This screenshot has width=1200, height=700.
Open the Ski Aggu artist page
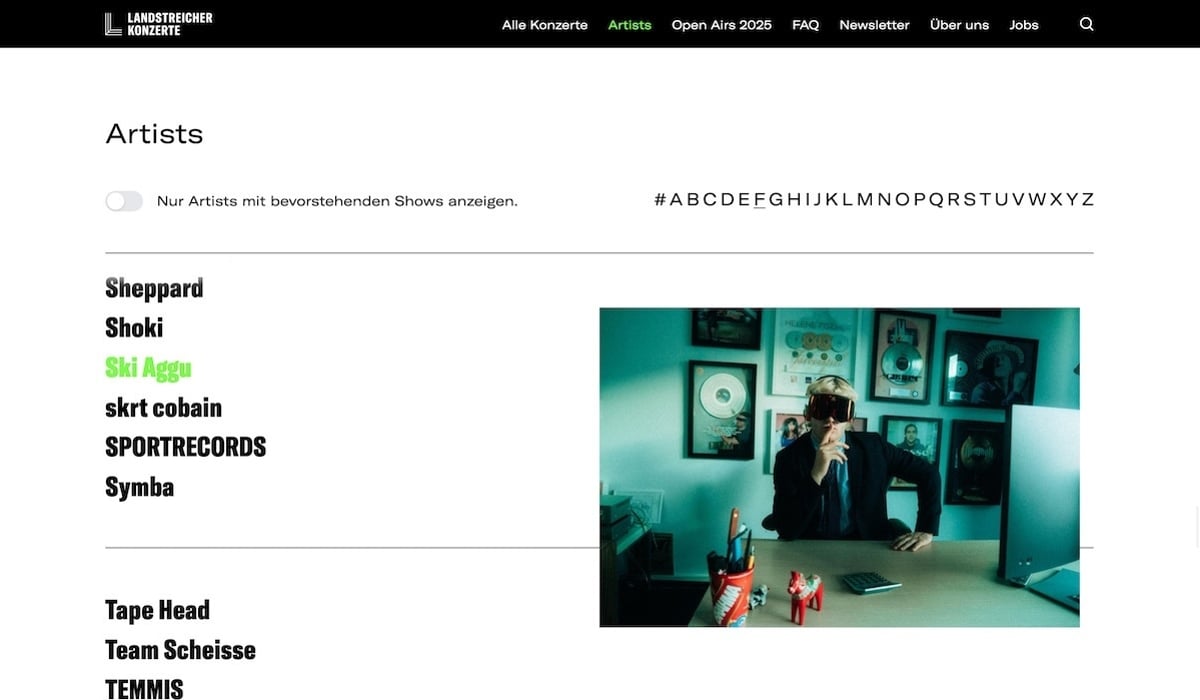coord(148,368)
